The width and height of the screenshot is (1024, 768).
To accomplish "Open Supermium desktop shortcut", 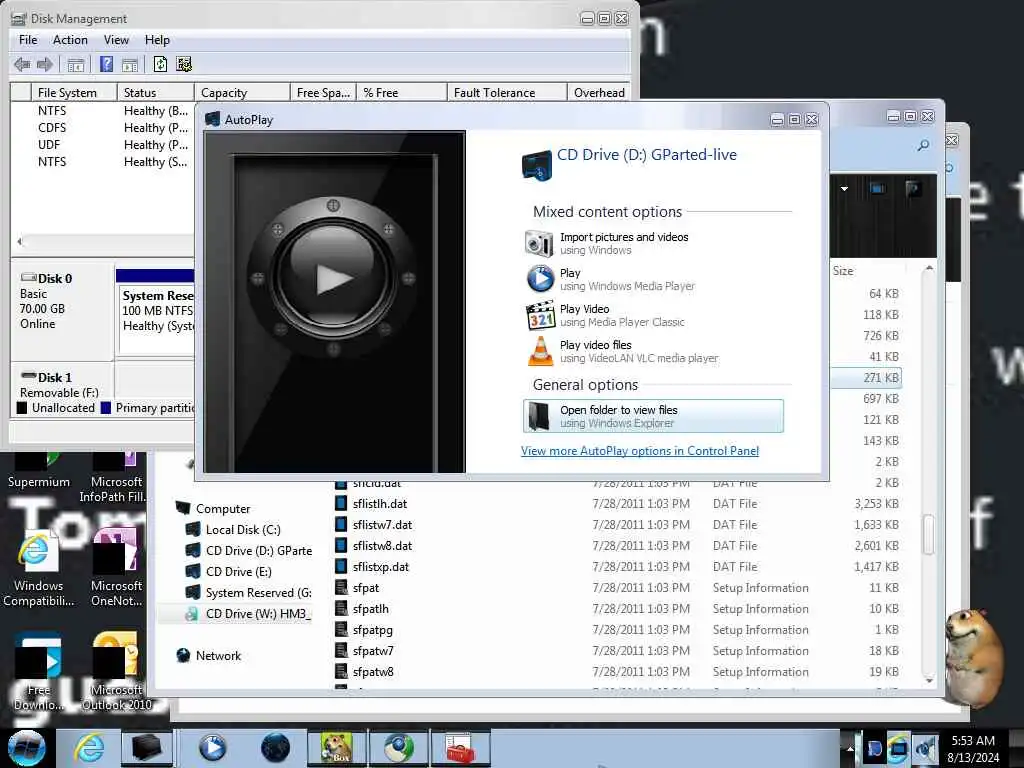I will pyautogui.click(x=39, y=470).
